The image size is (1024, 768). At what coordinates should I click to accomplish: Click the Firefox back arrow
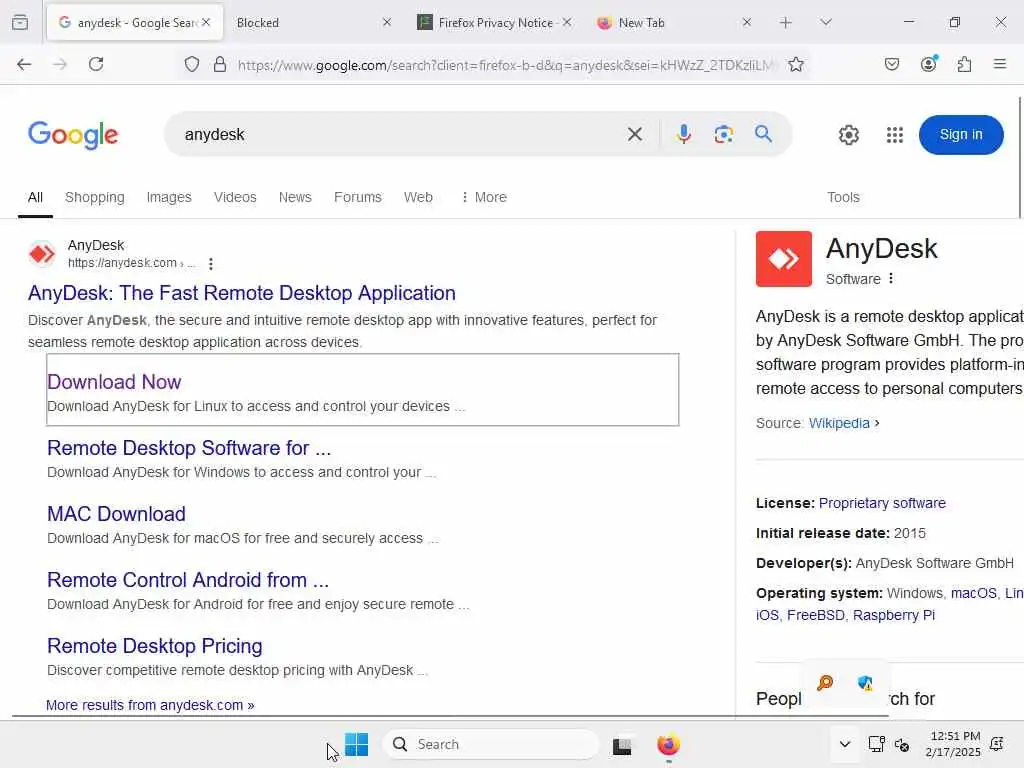pos(24,64)
